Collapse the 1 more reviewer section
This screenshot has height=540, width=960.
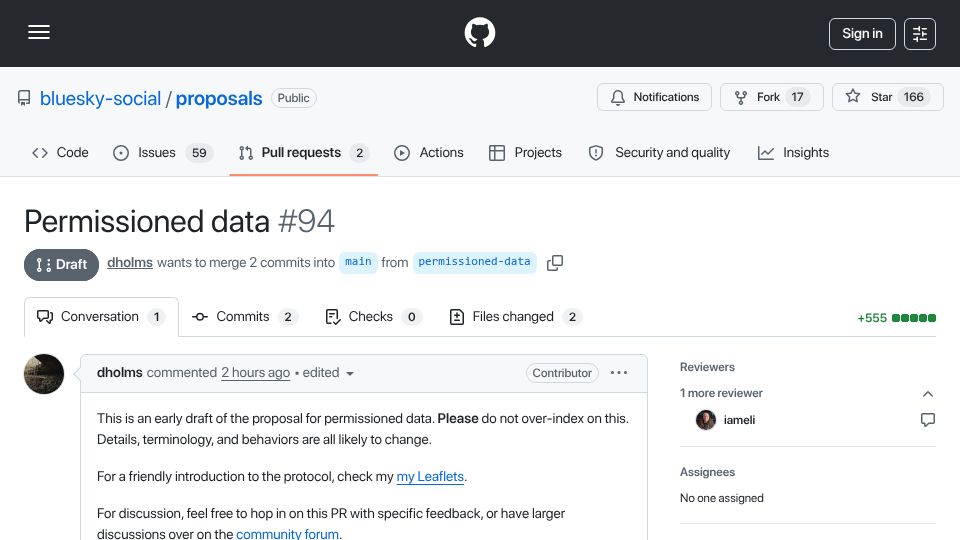928,394
